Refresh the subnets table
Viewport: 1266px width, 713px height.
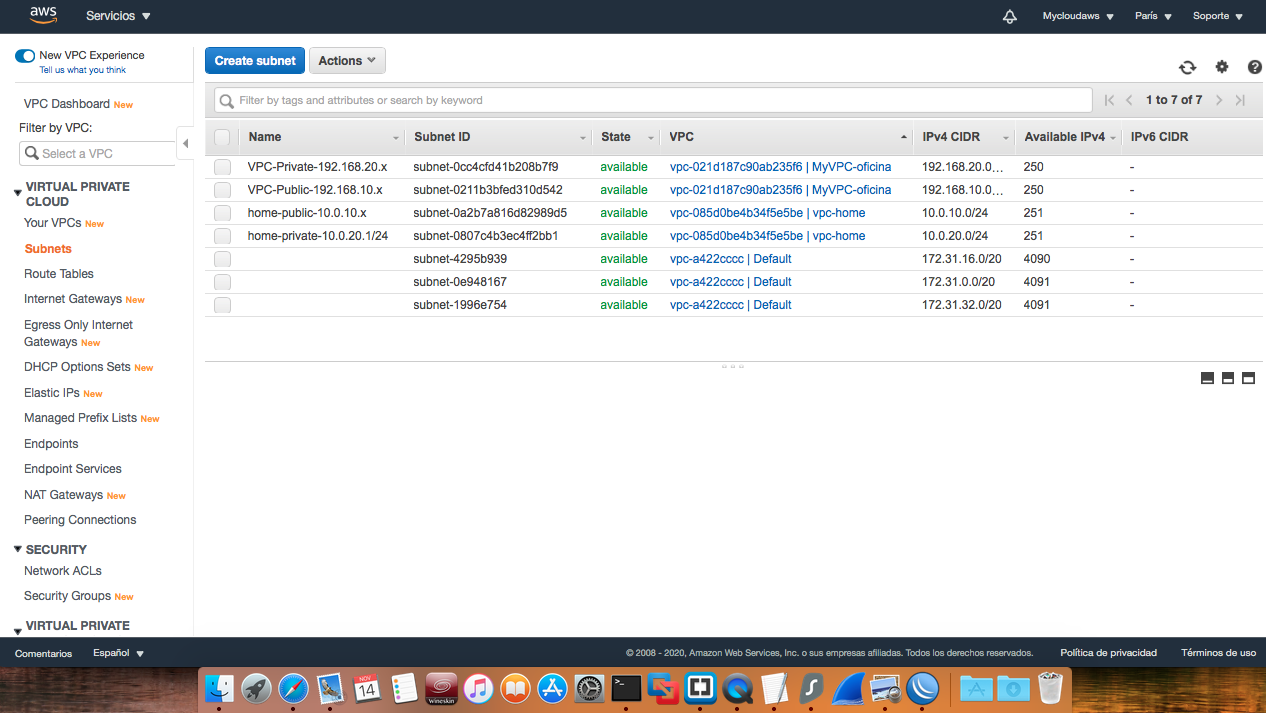[1187, 67]
